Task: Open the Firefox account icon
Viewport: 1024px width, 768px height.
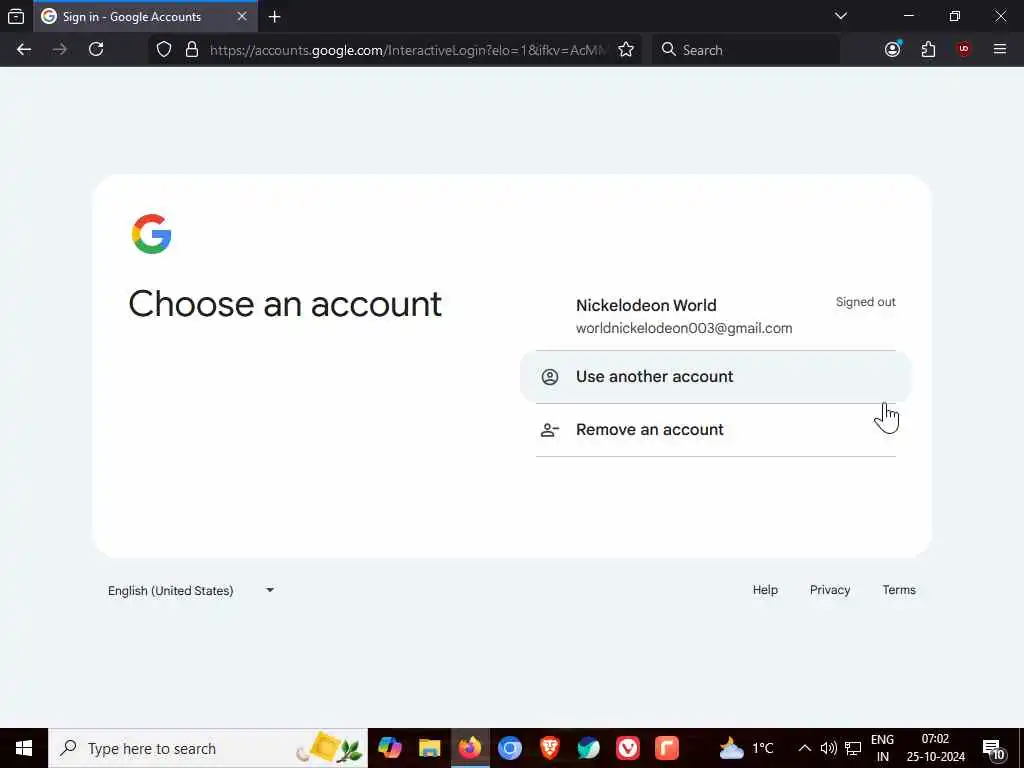Action: click(x=893, y=50)
